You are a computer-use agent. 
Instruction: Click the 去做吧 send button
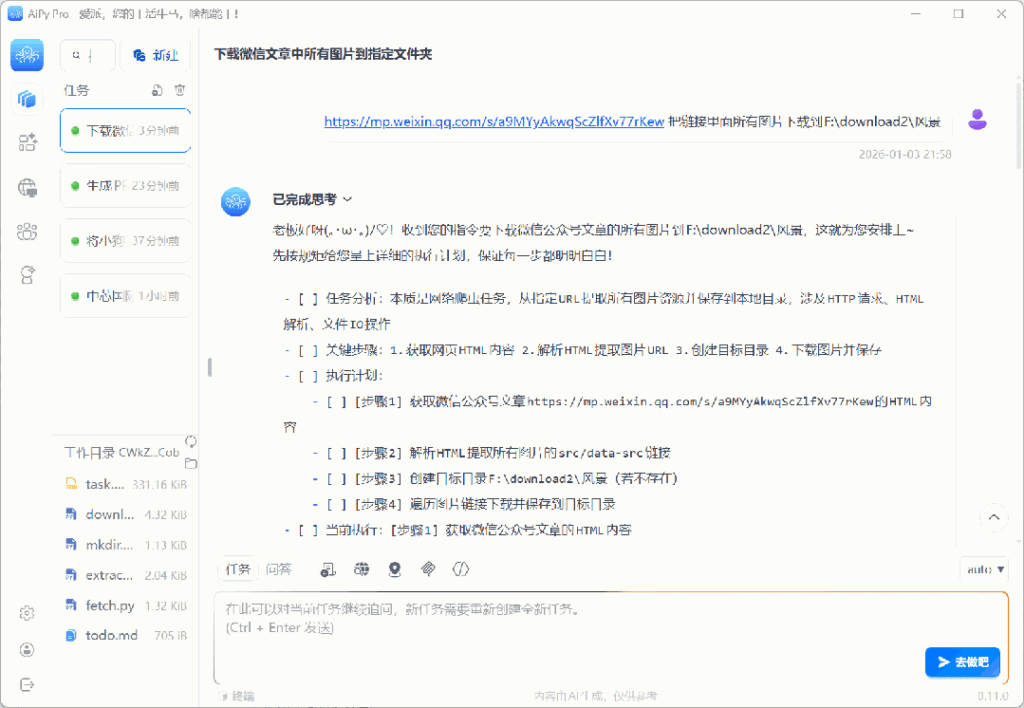click(961, 662)
